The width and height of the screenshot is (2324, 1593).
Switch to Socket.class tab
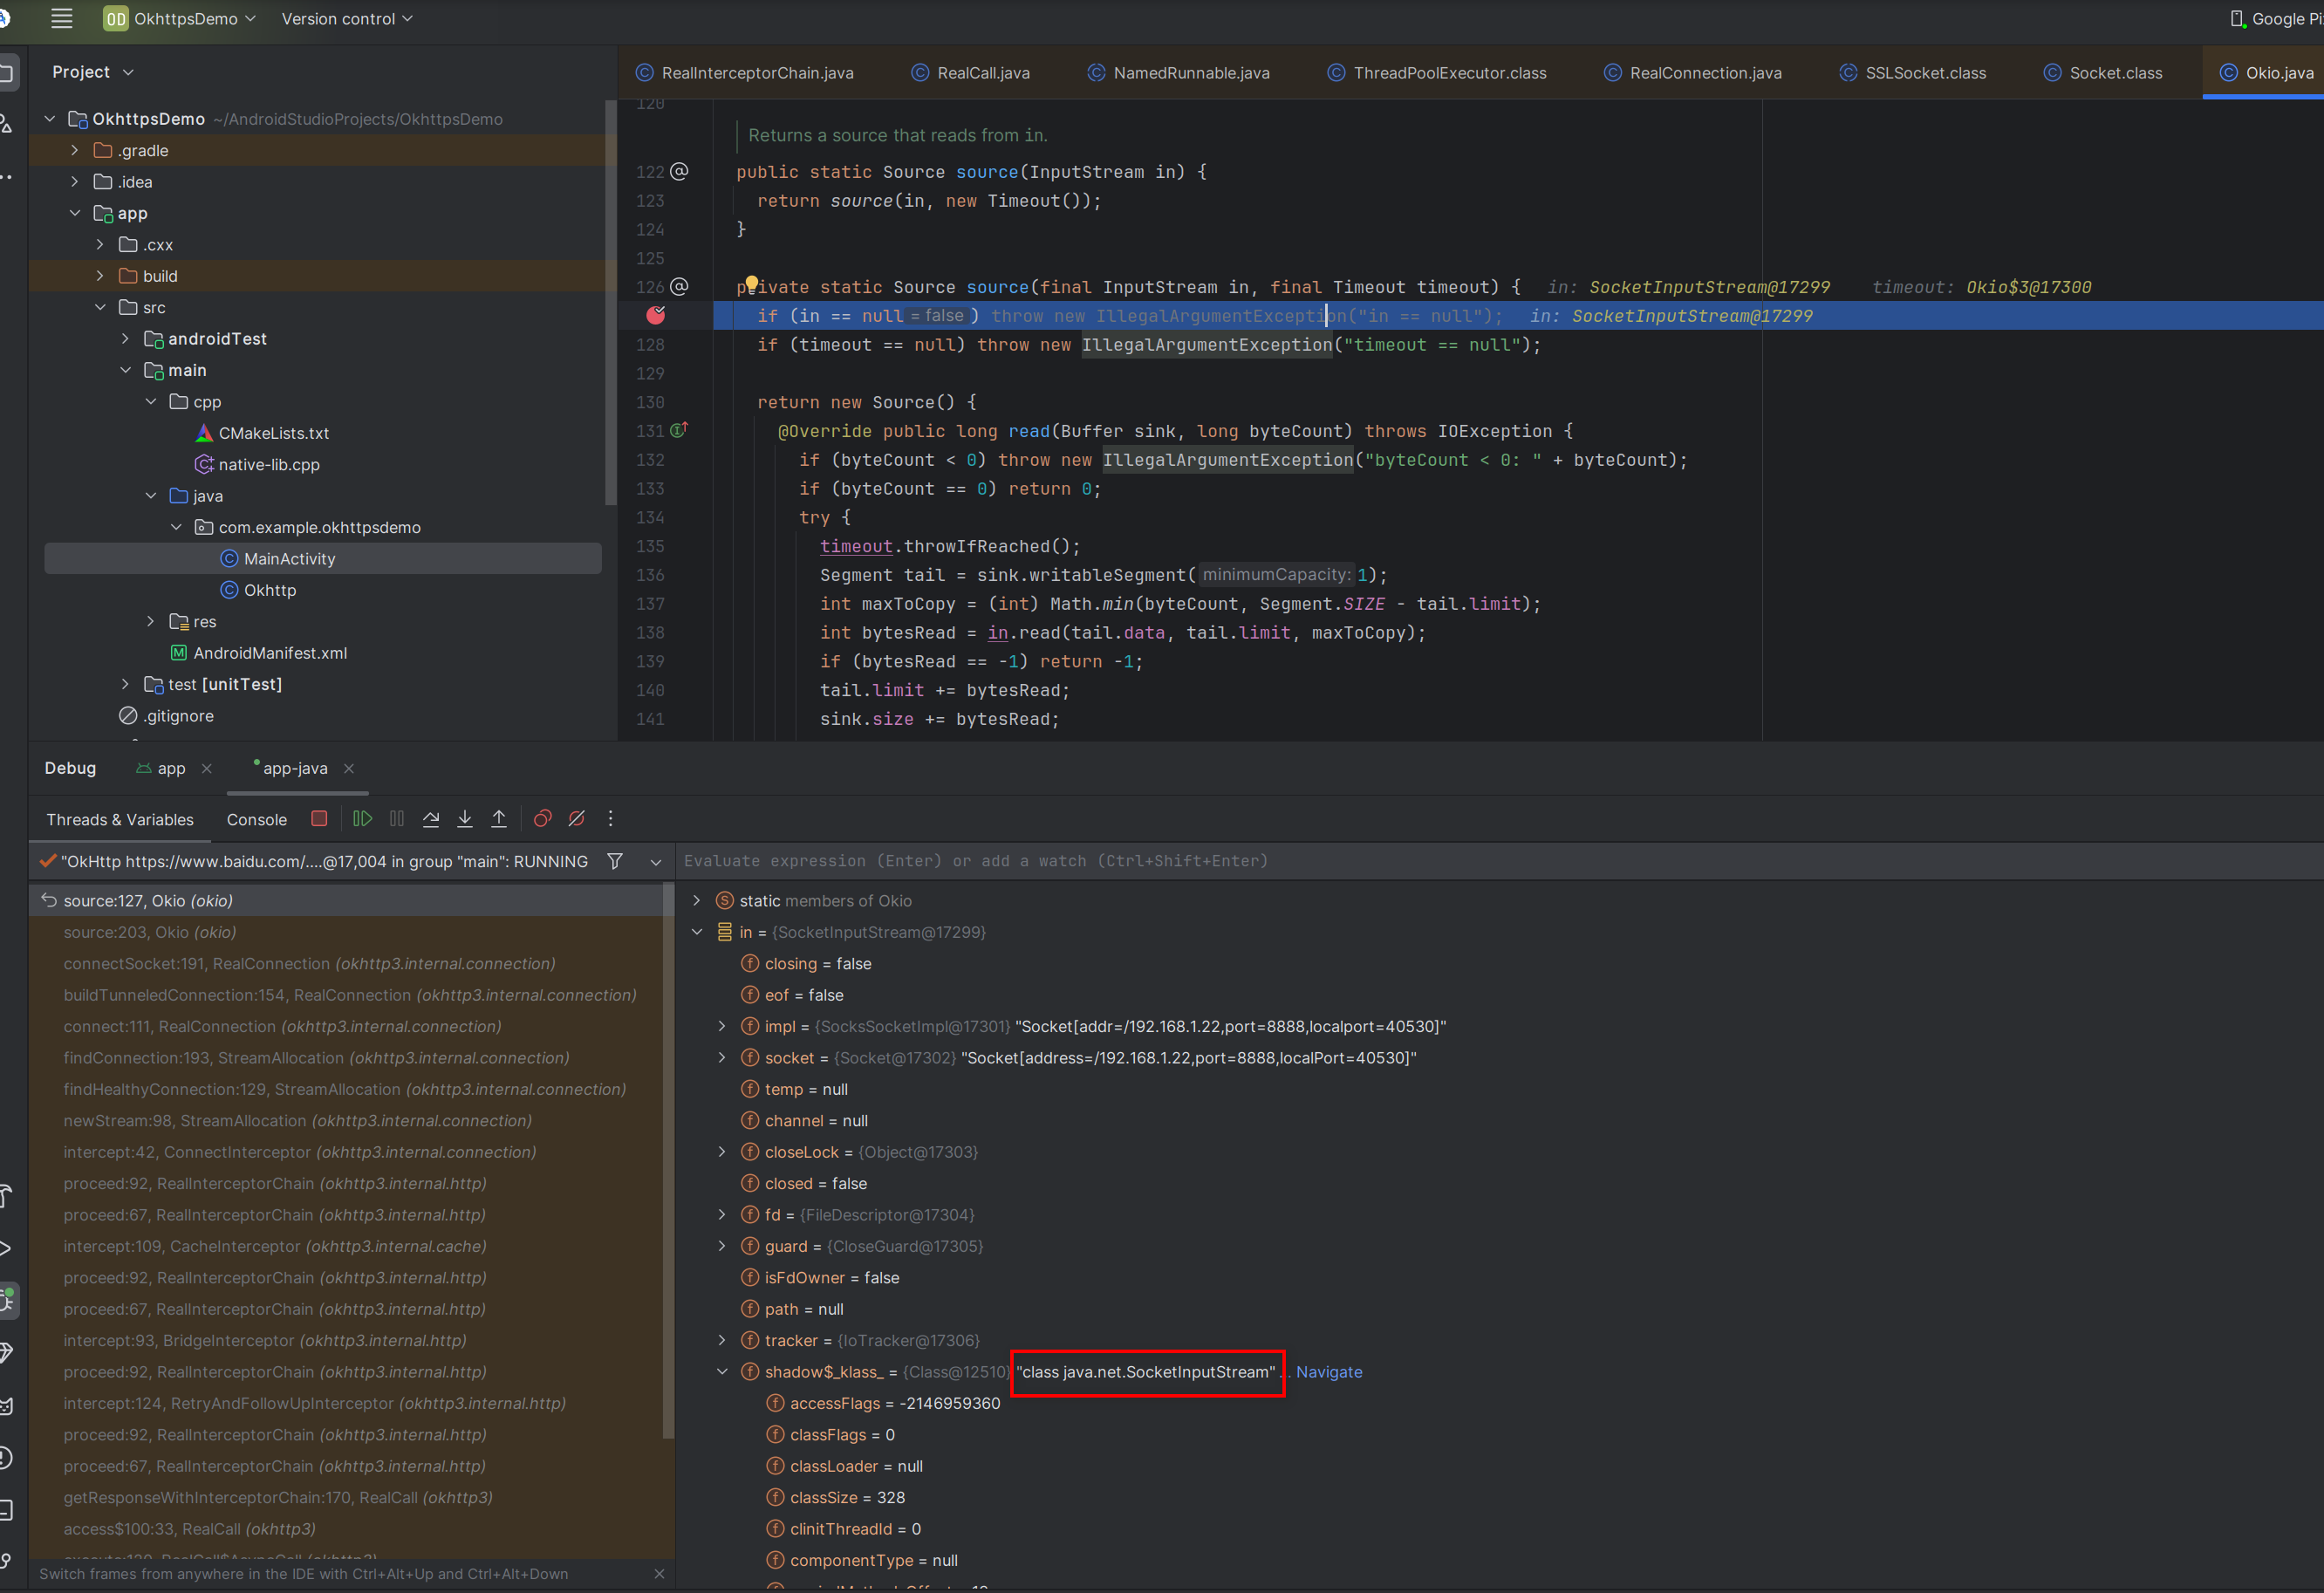click(2103, 72)
